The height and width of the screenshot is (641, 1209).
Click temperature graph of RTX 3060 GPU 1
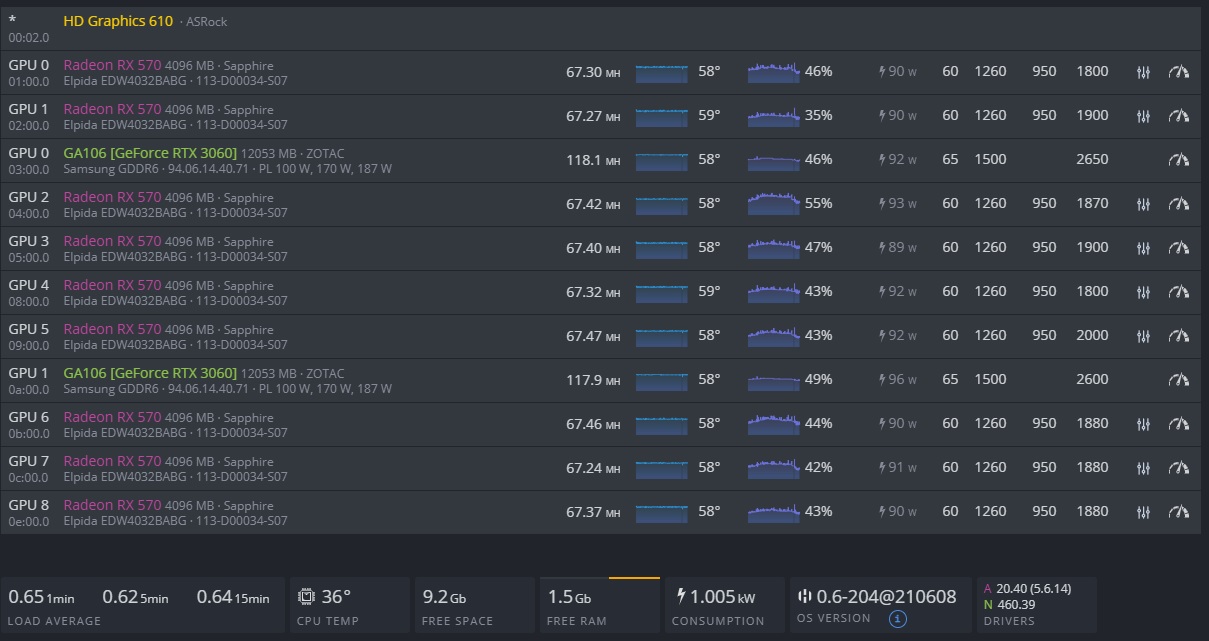pos(661,380)
